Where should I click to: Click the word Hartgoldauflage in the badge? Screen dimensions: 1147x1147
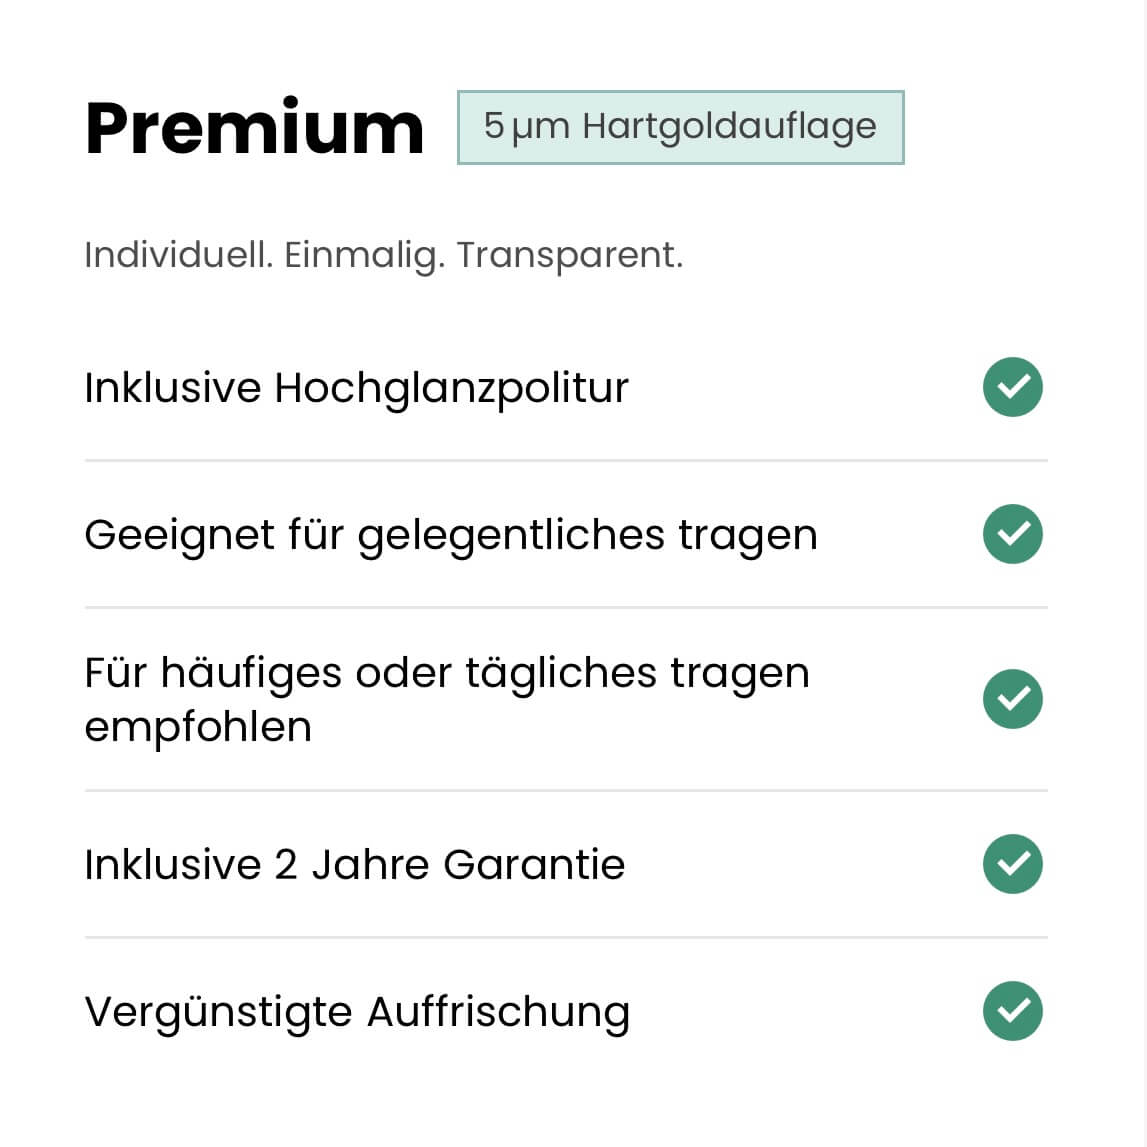(729, 127)
